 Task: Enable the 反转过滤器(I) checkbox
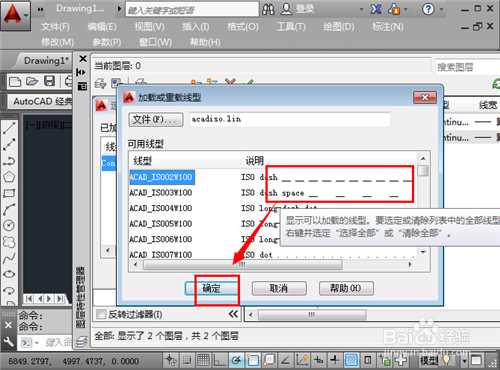click(x=101, y=314)
